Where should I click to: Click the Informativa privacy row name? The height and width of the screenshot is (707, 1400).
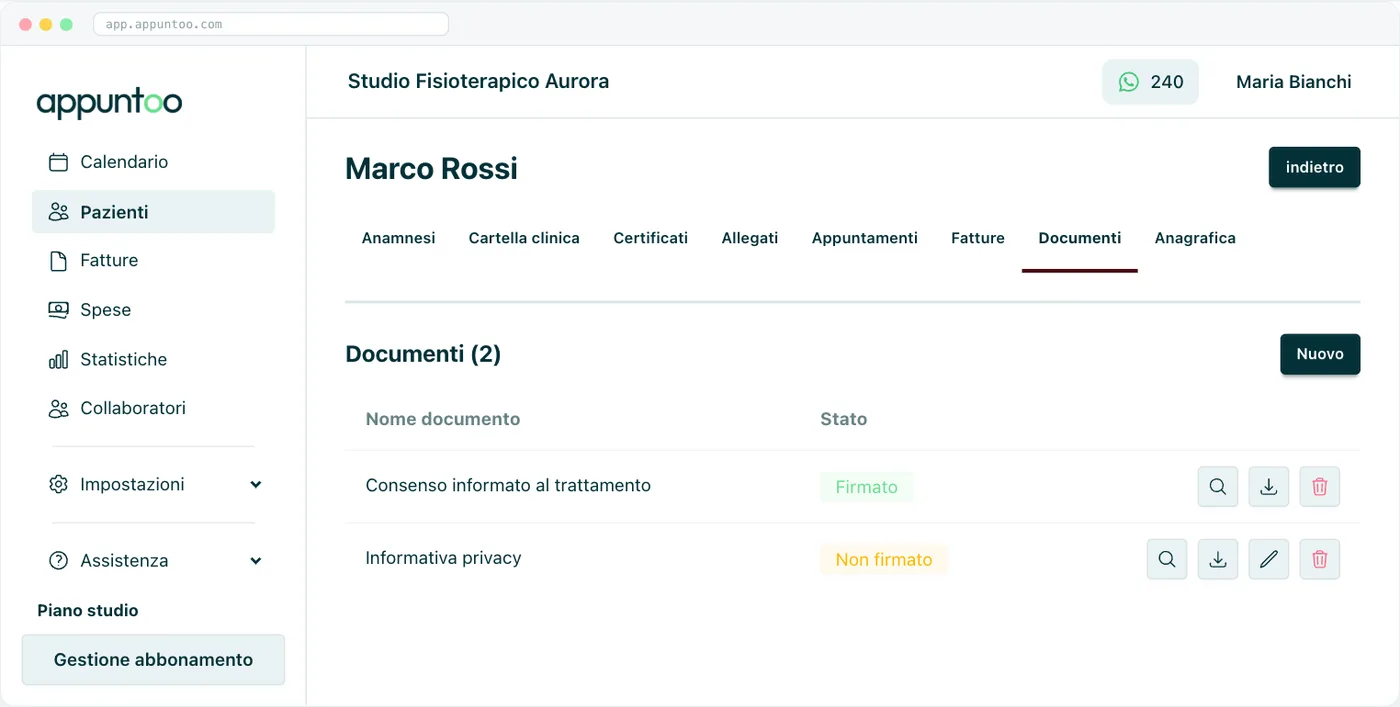pyautogui.click(x=444, y=558)
